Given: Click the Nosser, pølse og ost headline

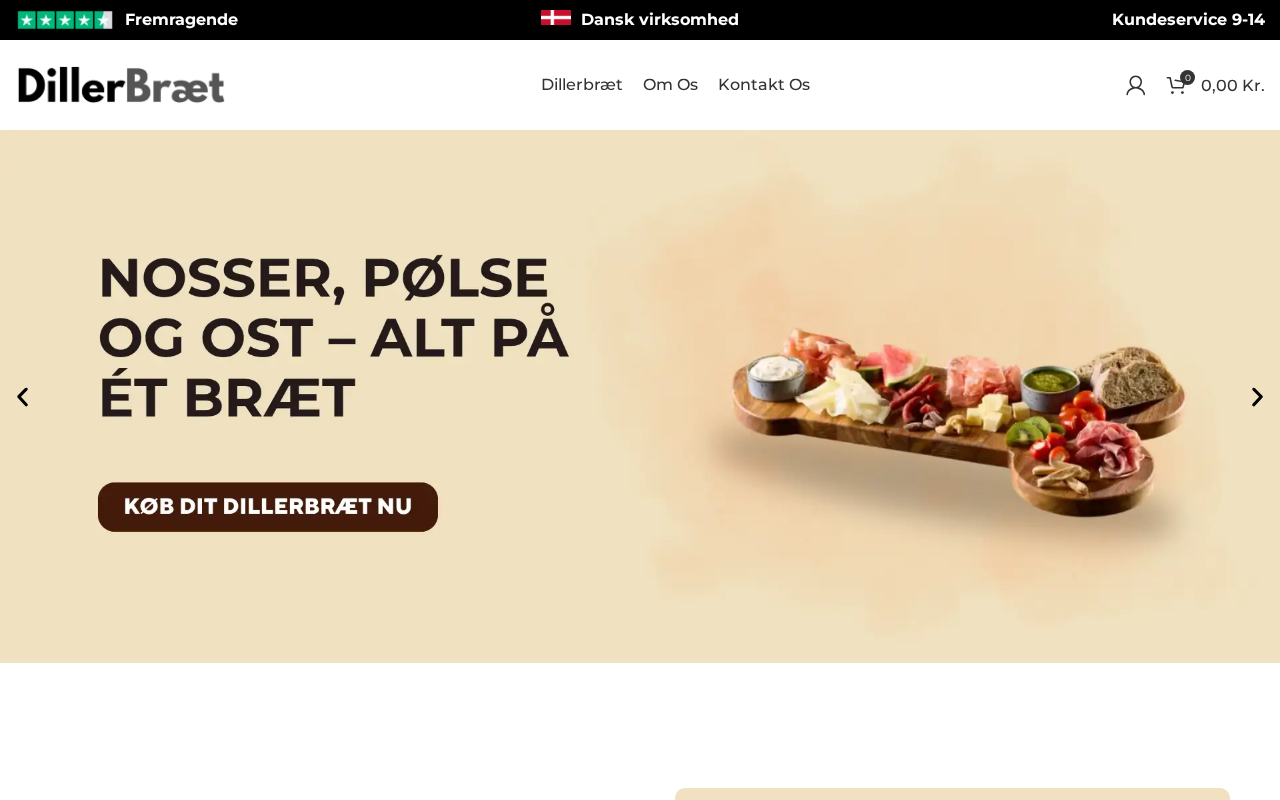Looking at the screenshot, I should 333,337.
